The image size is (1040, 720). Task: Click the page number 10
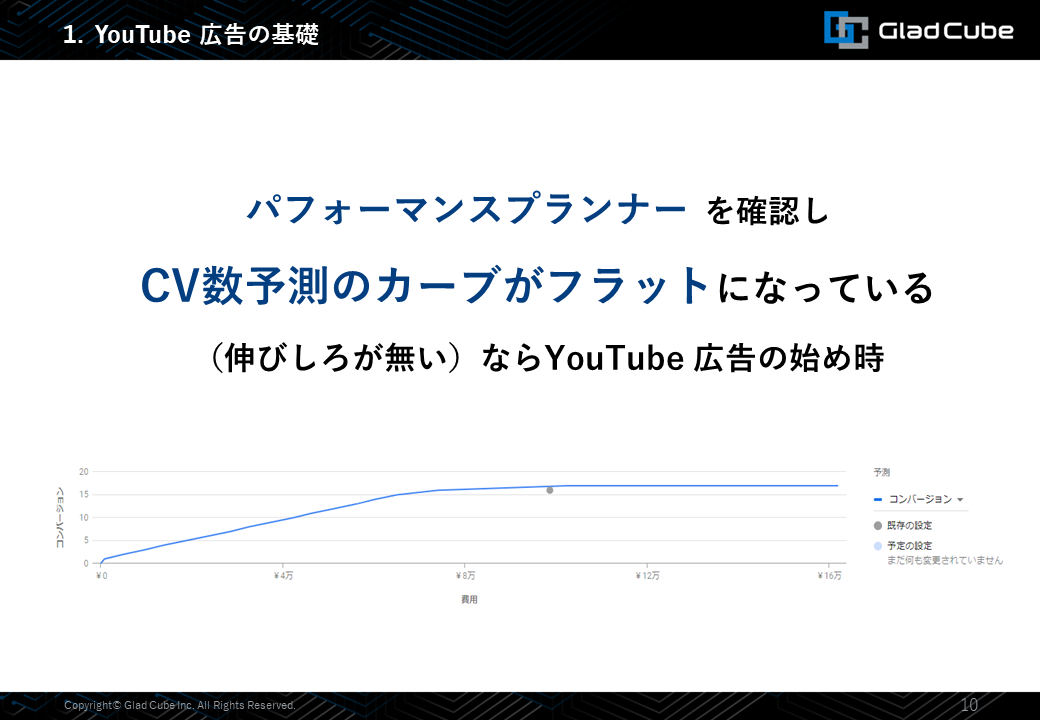tap(969, 705)
